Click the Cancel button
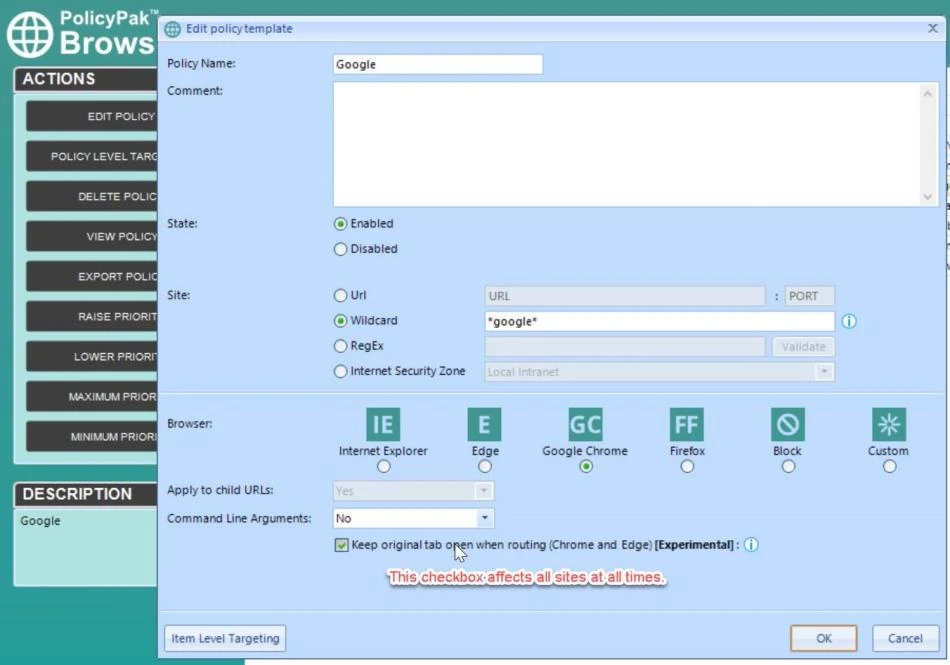 tap(905, 638)
